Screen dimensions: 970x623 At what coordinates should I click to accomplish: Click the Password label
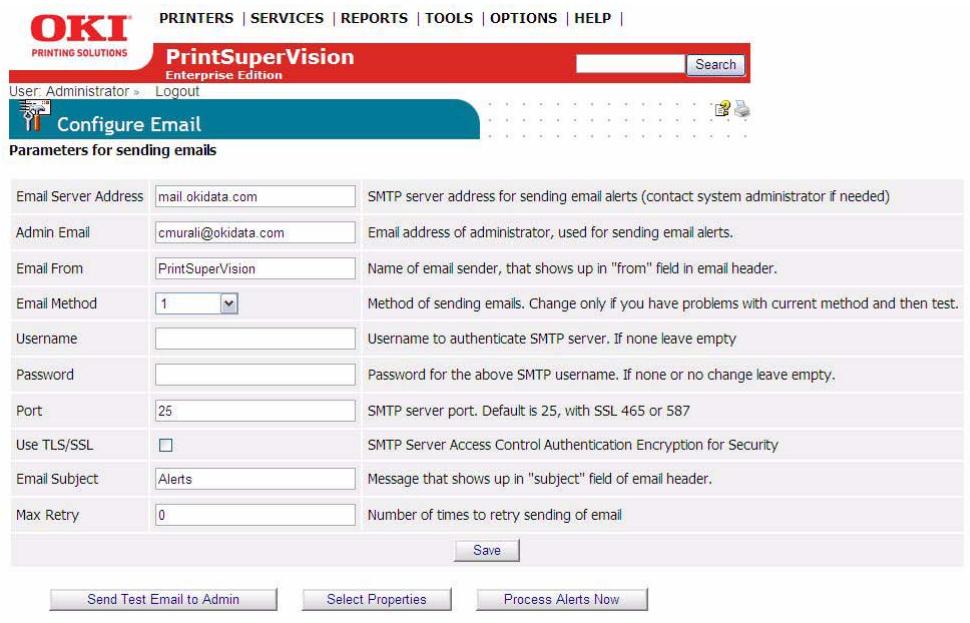(45, 375)
